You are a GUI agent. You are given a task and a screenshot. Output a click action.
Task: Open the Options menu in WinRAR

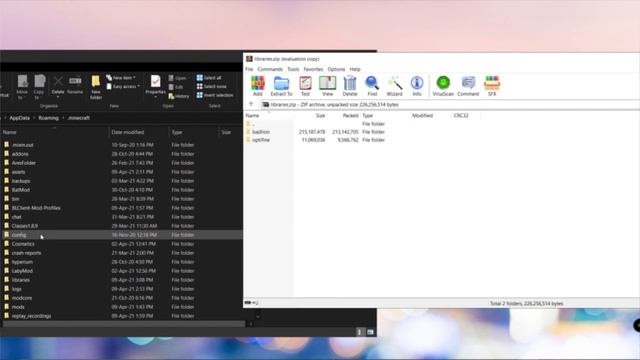336,69
